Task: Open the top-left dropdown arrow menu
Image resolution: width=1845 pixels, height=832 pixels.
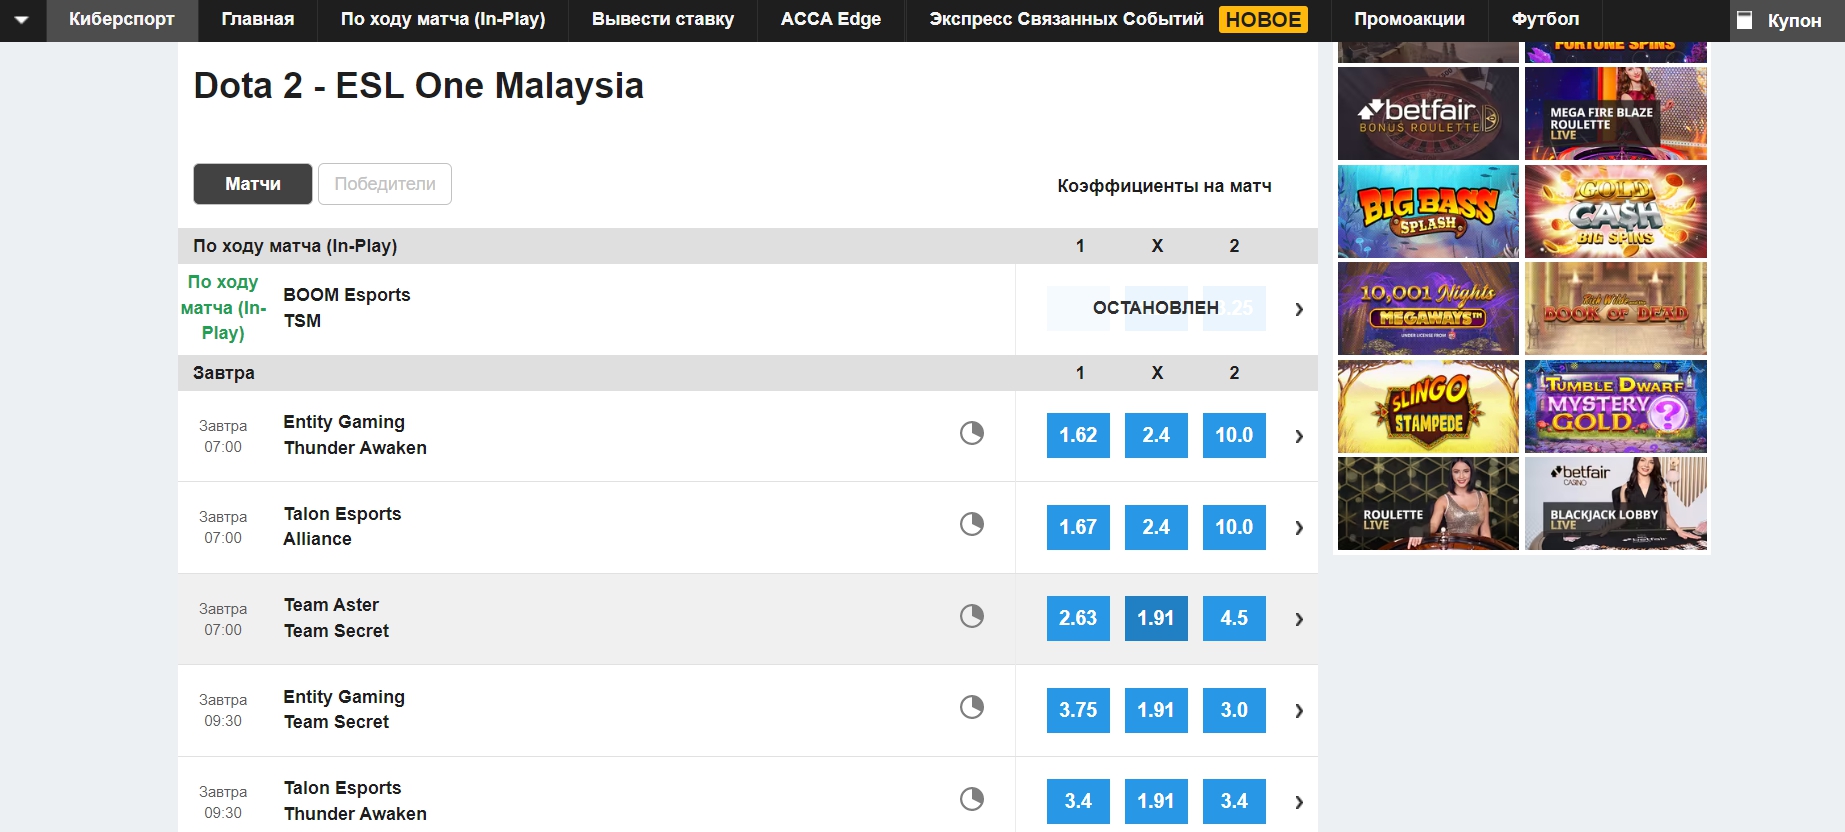Action: [22, 20]
